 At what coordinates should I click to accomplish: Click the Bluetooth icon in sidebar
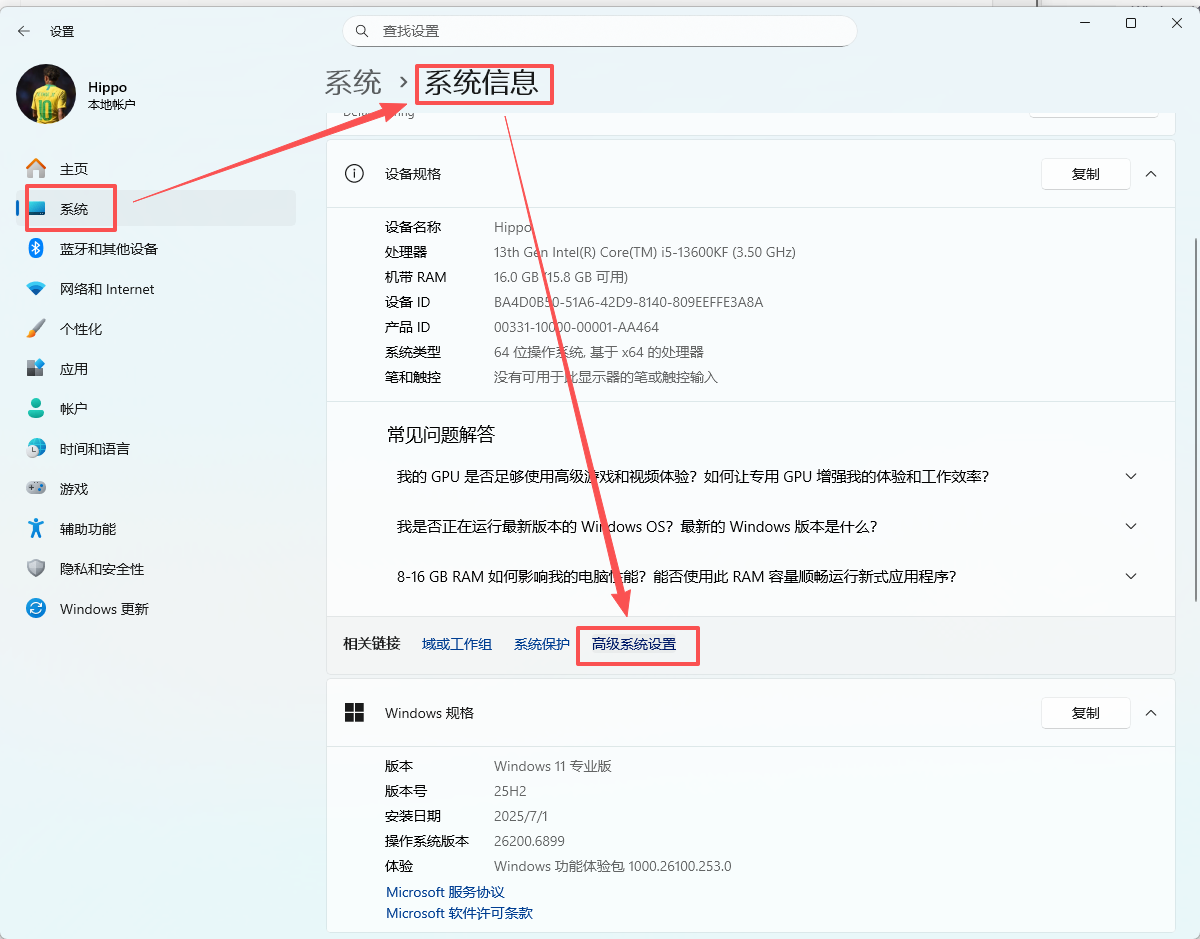(36, 249)
